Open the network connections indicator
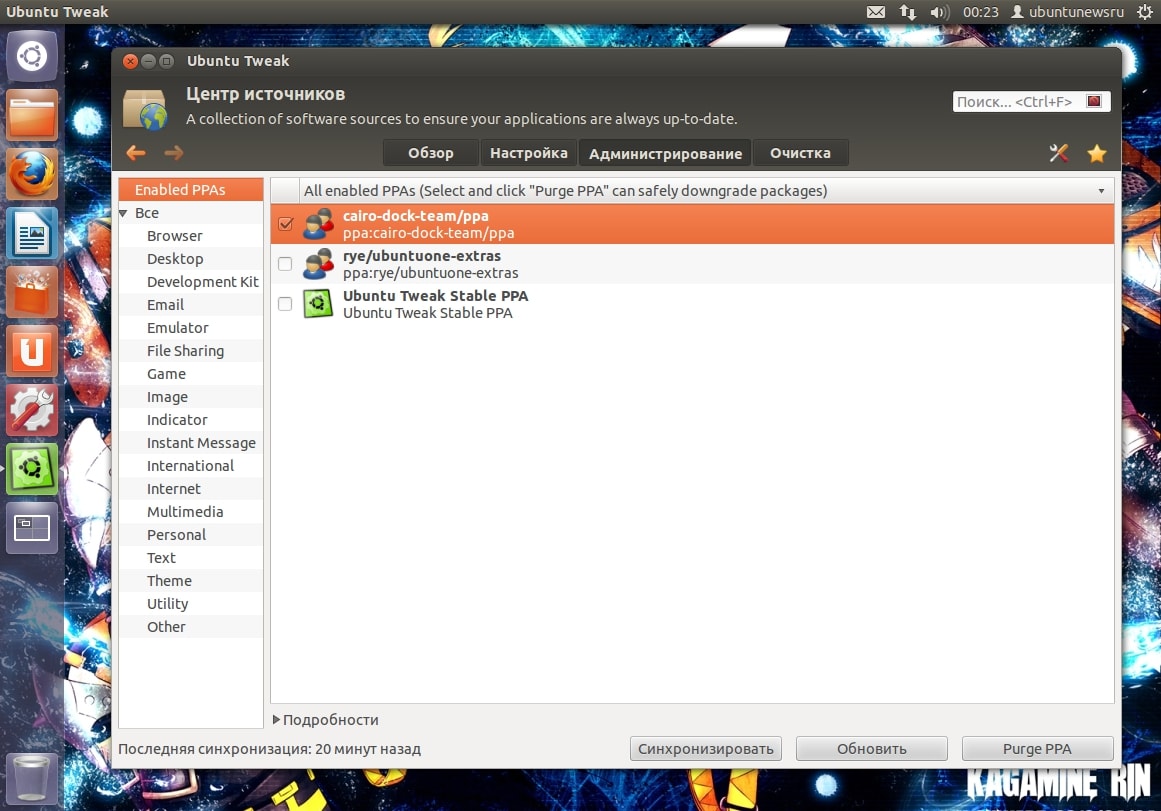 [x=908, y=12]
